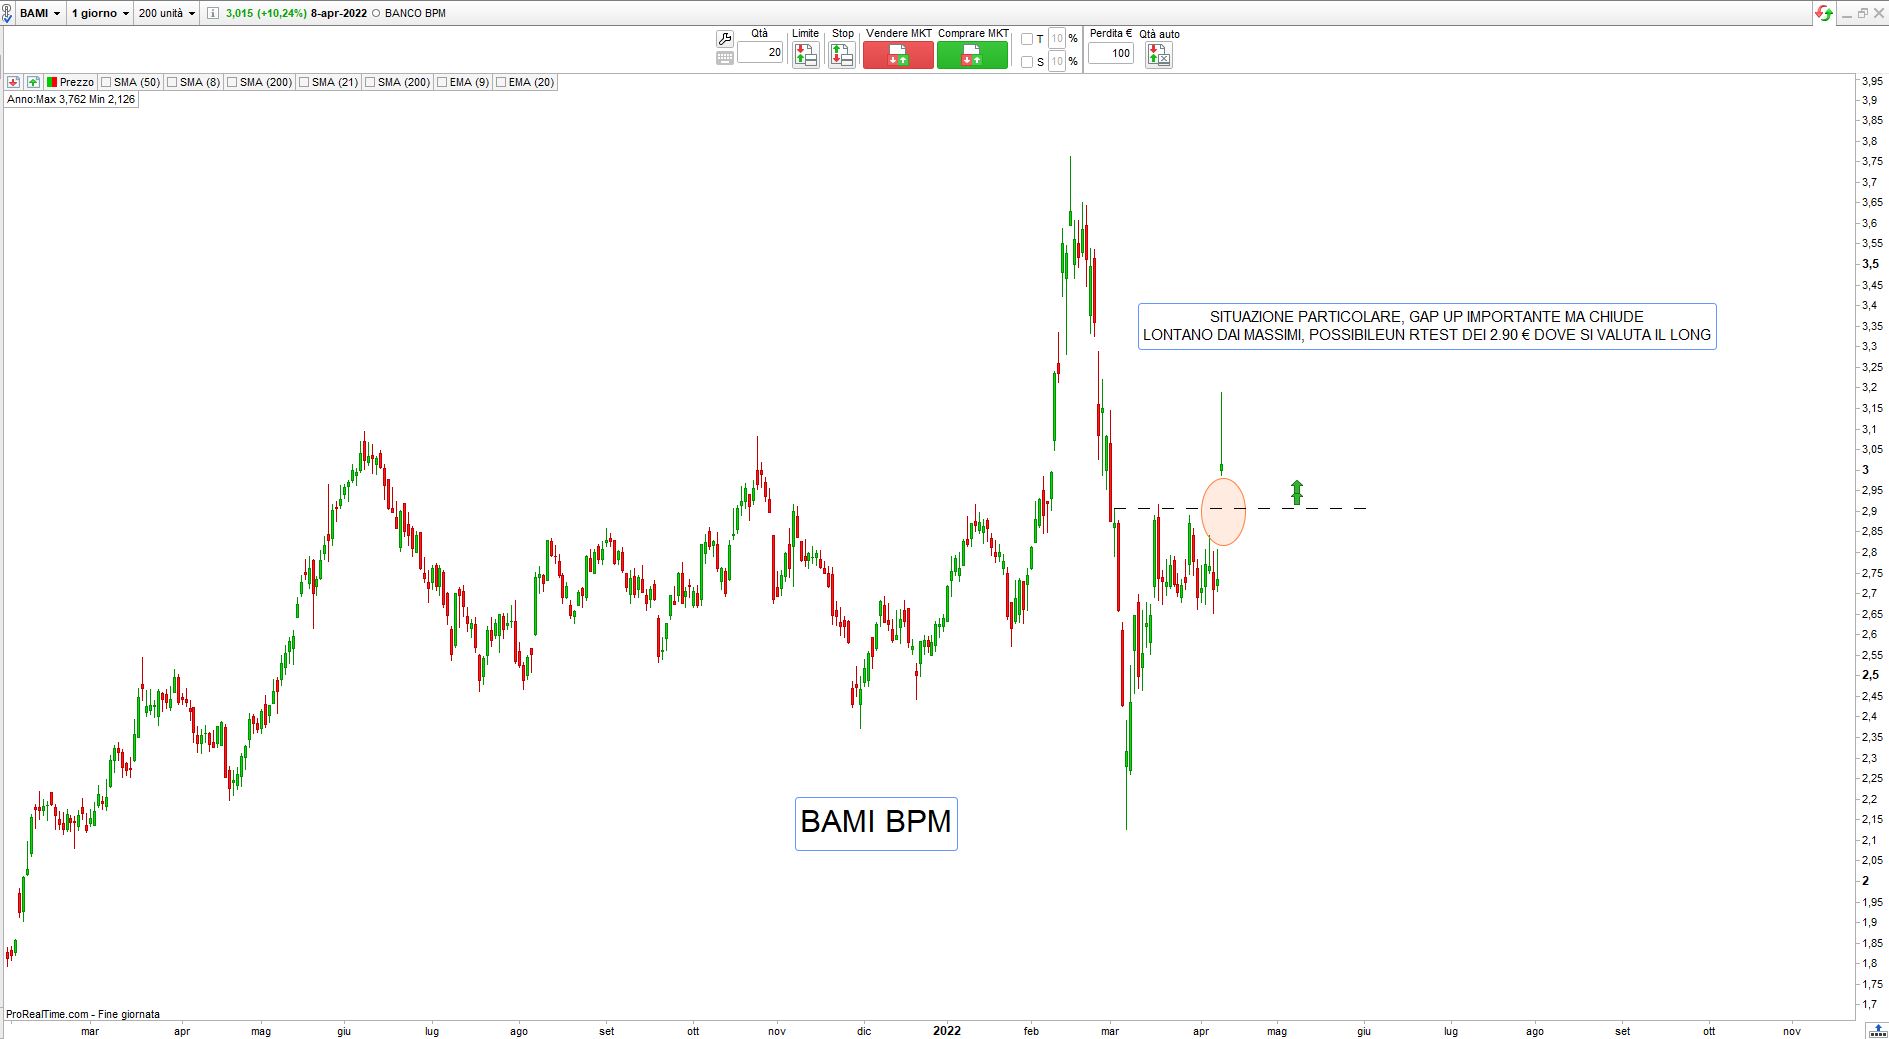Click the S percent value field
Screen dimensions: 1889x1039
(1057, 62)
